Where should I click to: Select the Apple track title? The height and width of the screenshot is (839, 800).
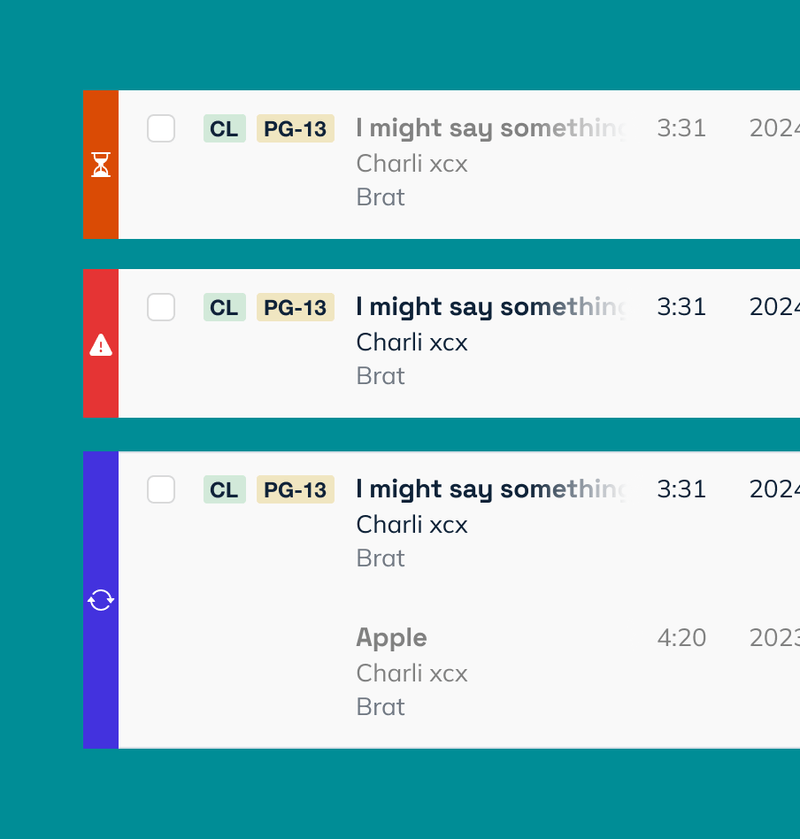[391, 638]
